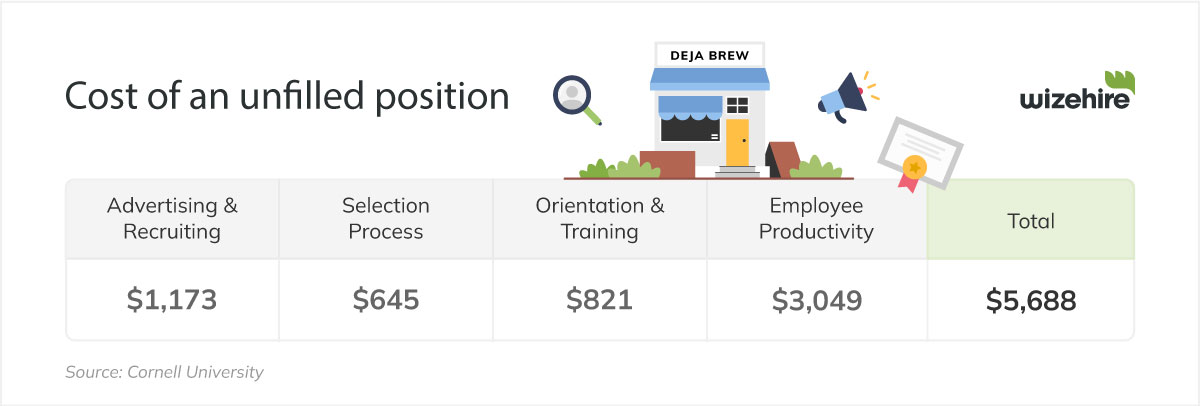
Task: Click the $5,688 total value
Action: (1030, 300)
